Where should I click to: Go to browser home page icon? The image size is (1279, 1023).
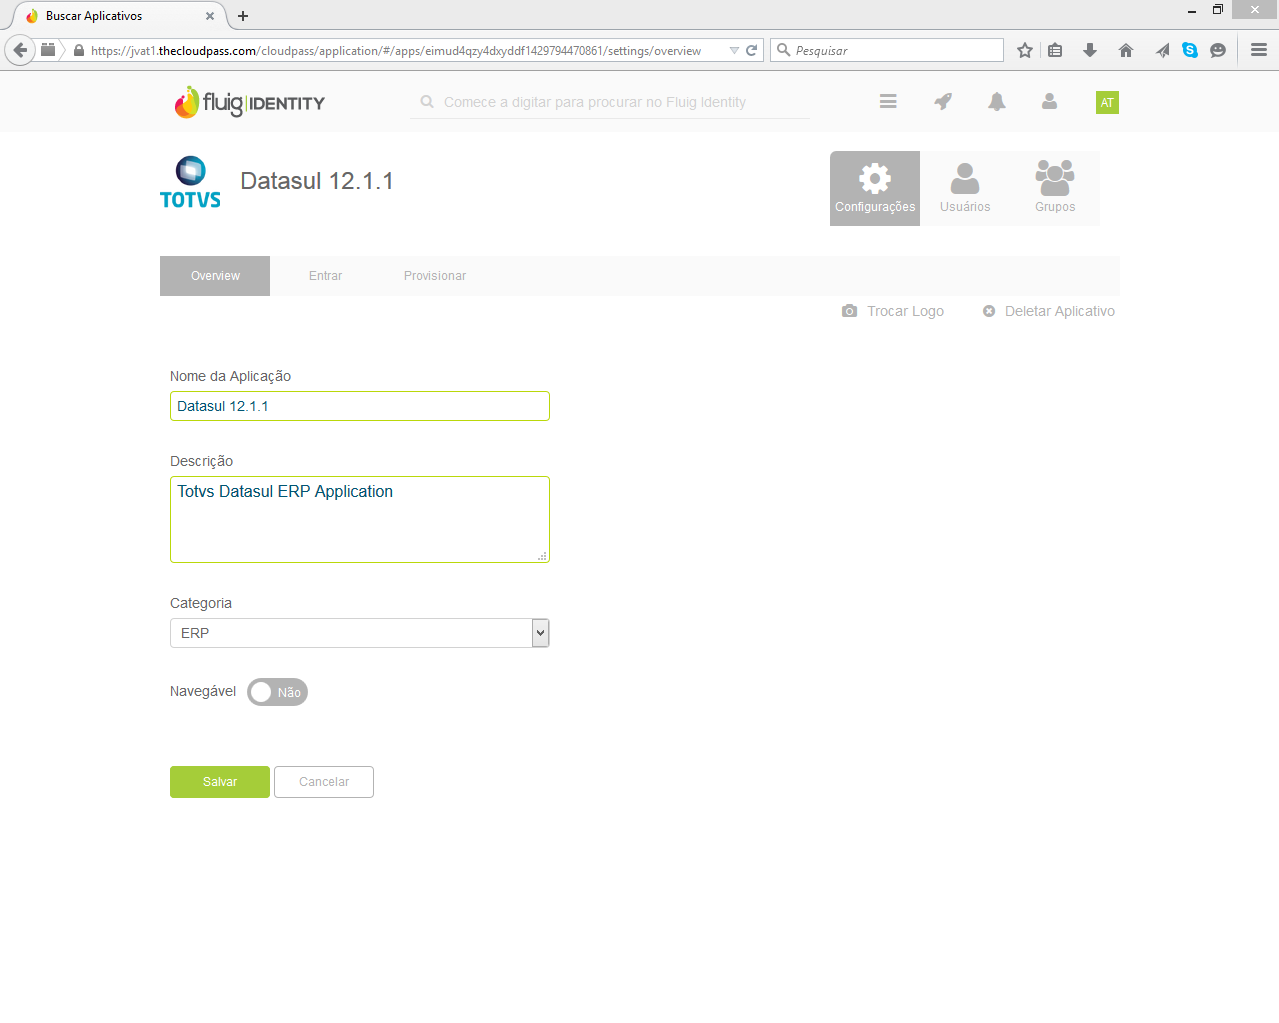[1126, 50]
